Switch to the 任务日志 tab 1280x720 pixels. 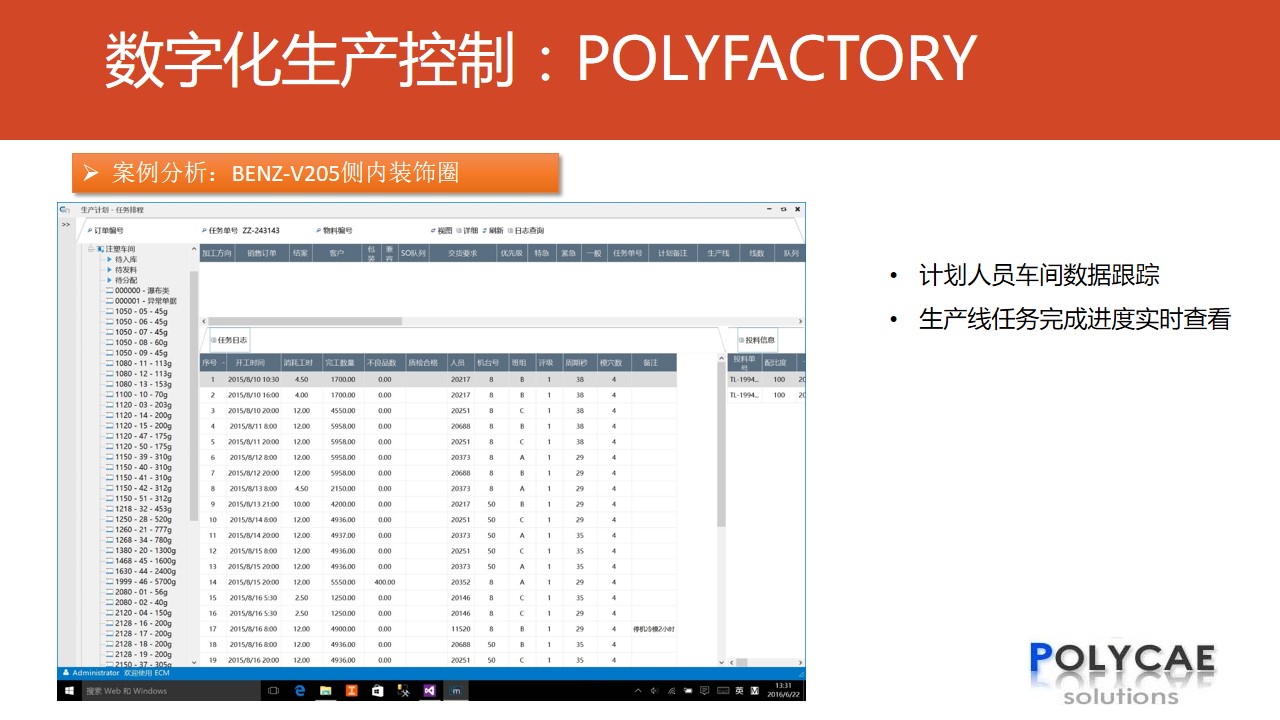tap(230, 340)
